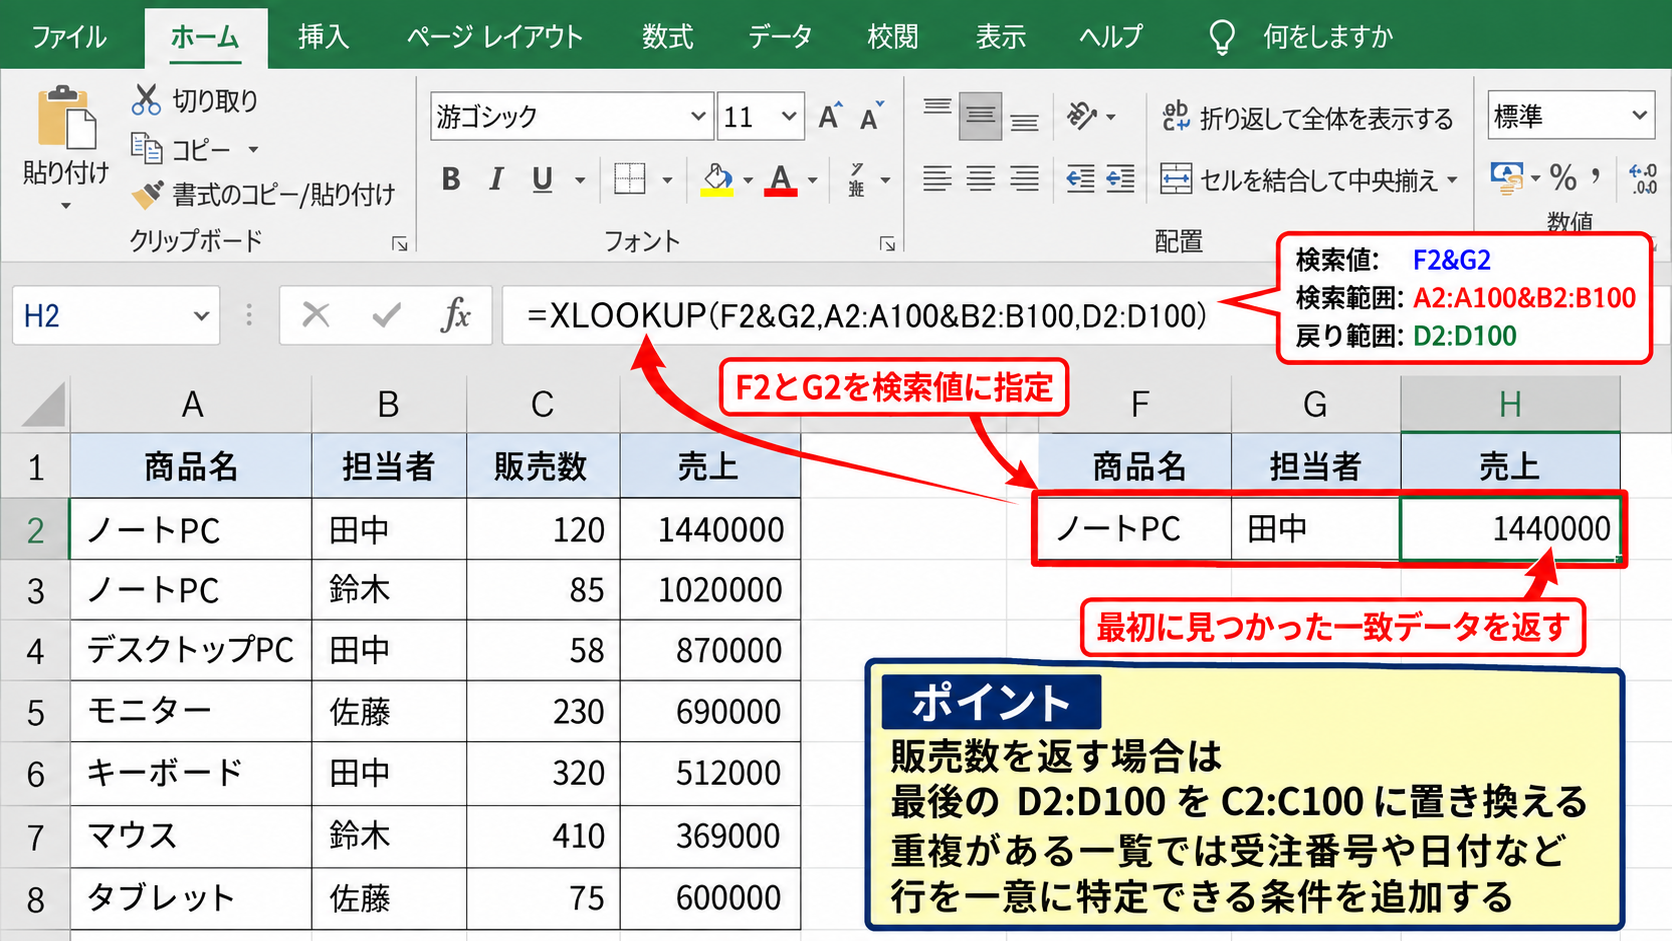Viewport: 1672px width, 941px height.
Task: Switch to the Formulas (数式) tab
Action: pos(667,37)
